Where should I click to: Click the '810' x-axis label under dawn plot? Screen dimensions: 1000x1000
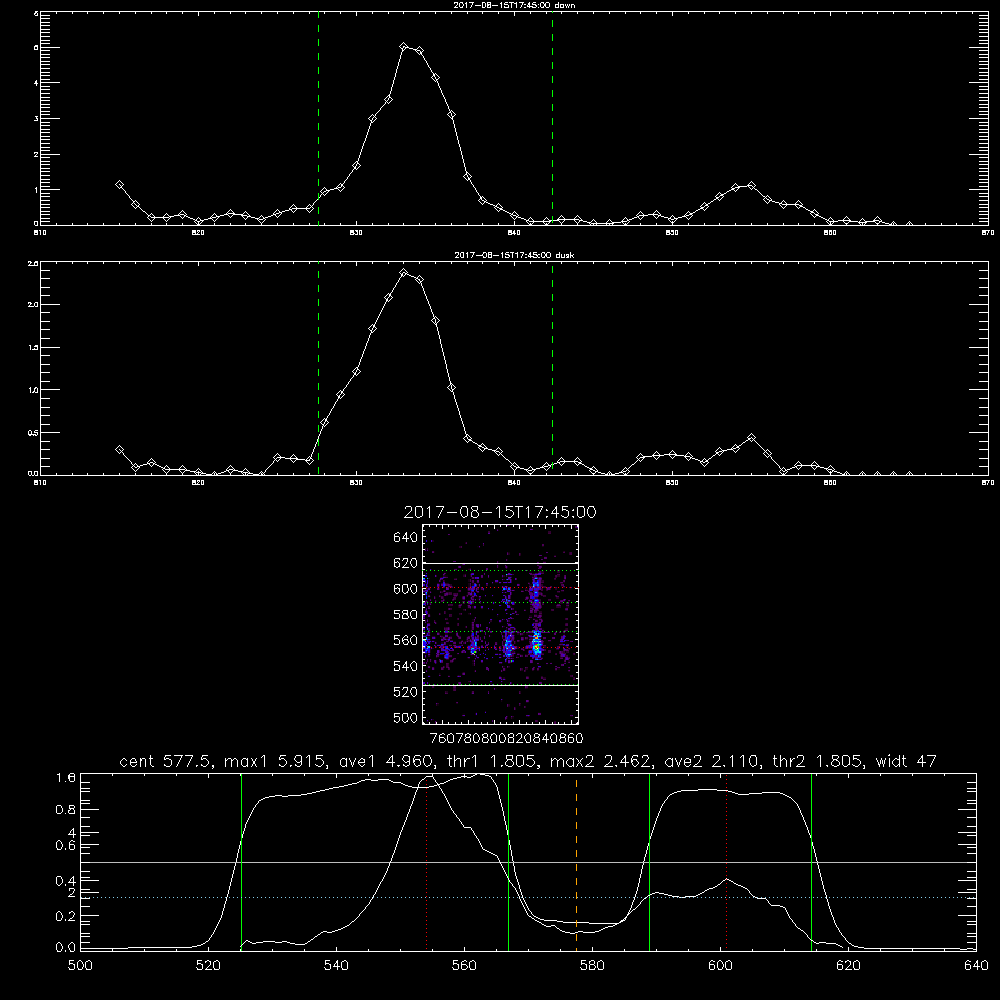40,232
